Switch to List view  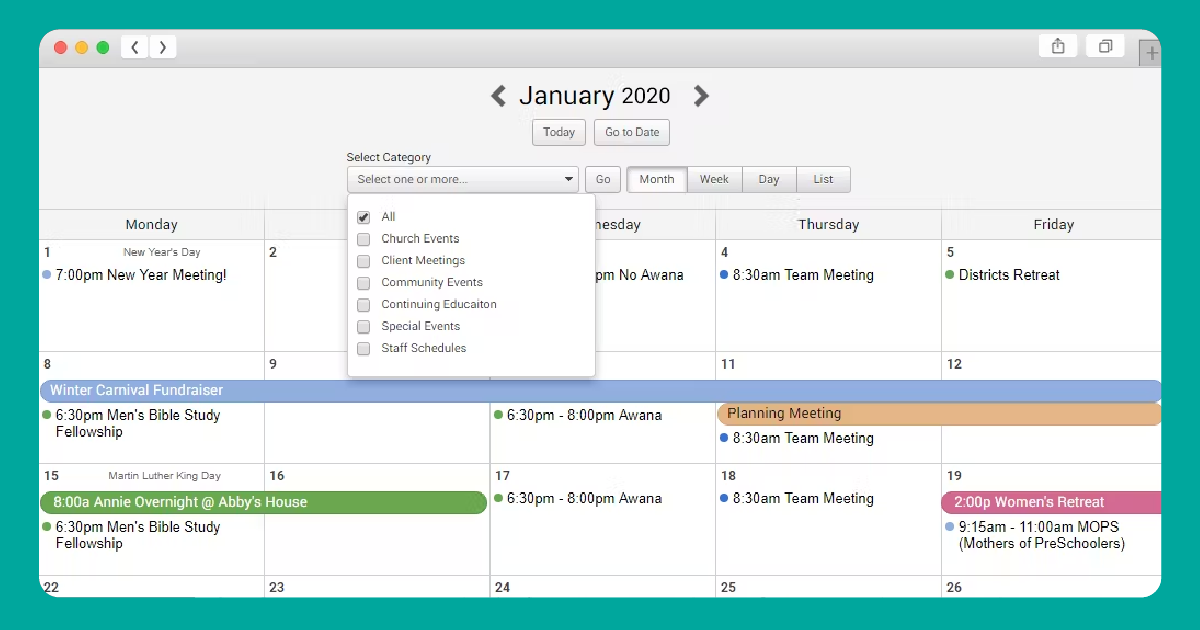point(823,179)
